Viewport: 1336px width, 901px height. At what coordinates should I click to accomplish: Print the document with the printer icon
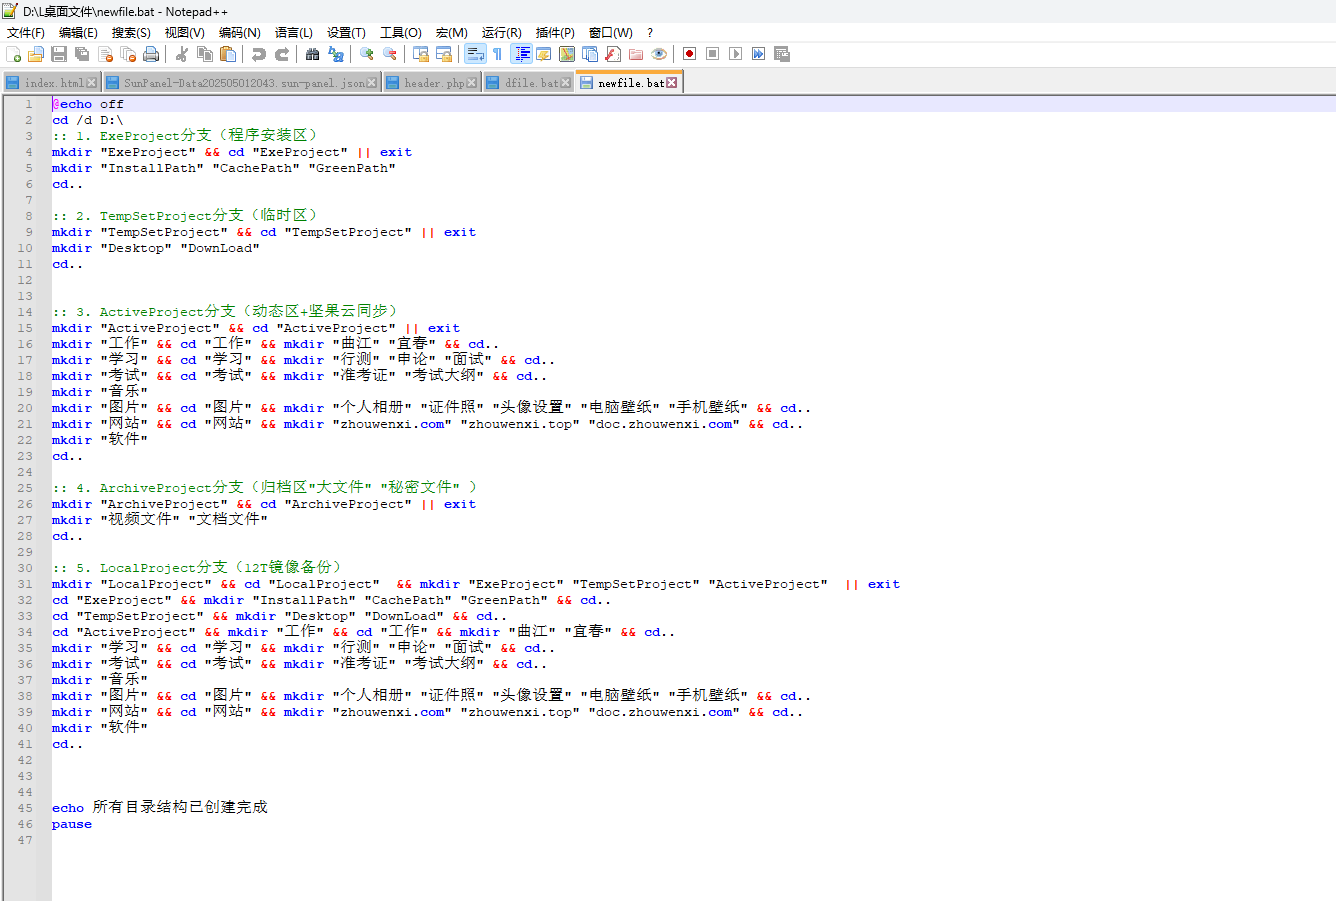coord(151,54)
